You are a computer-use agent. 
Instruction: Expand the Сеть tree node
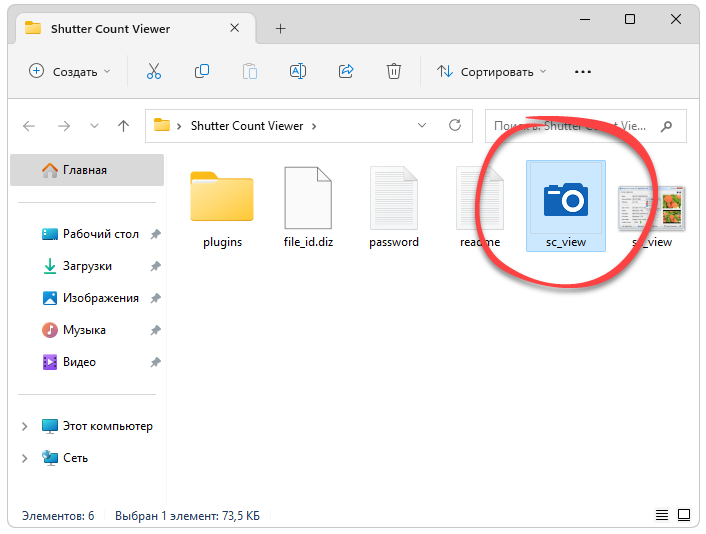tap(25, 458)
